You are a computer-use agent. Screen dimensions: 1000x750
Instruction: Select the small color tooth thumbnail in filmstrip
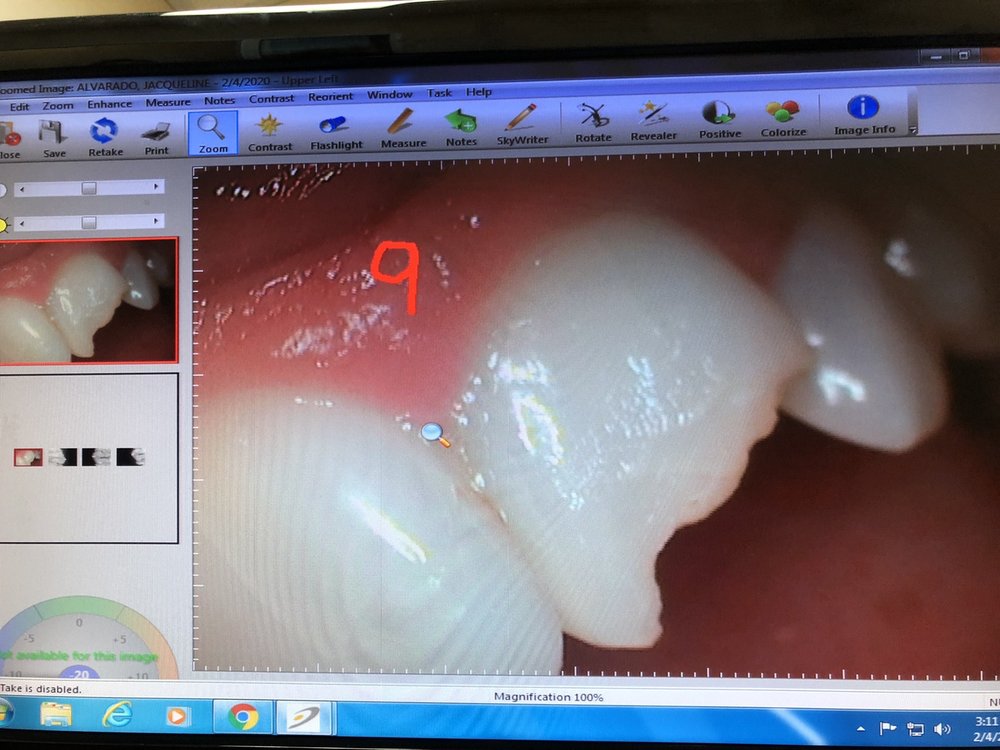coord(28,457)
